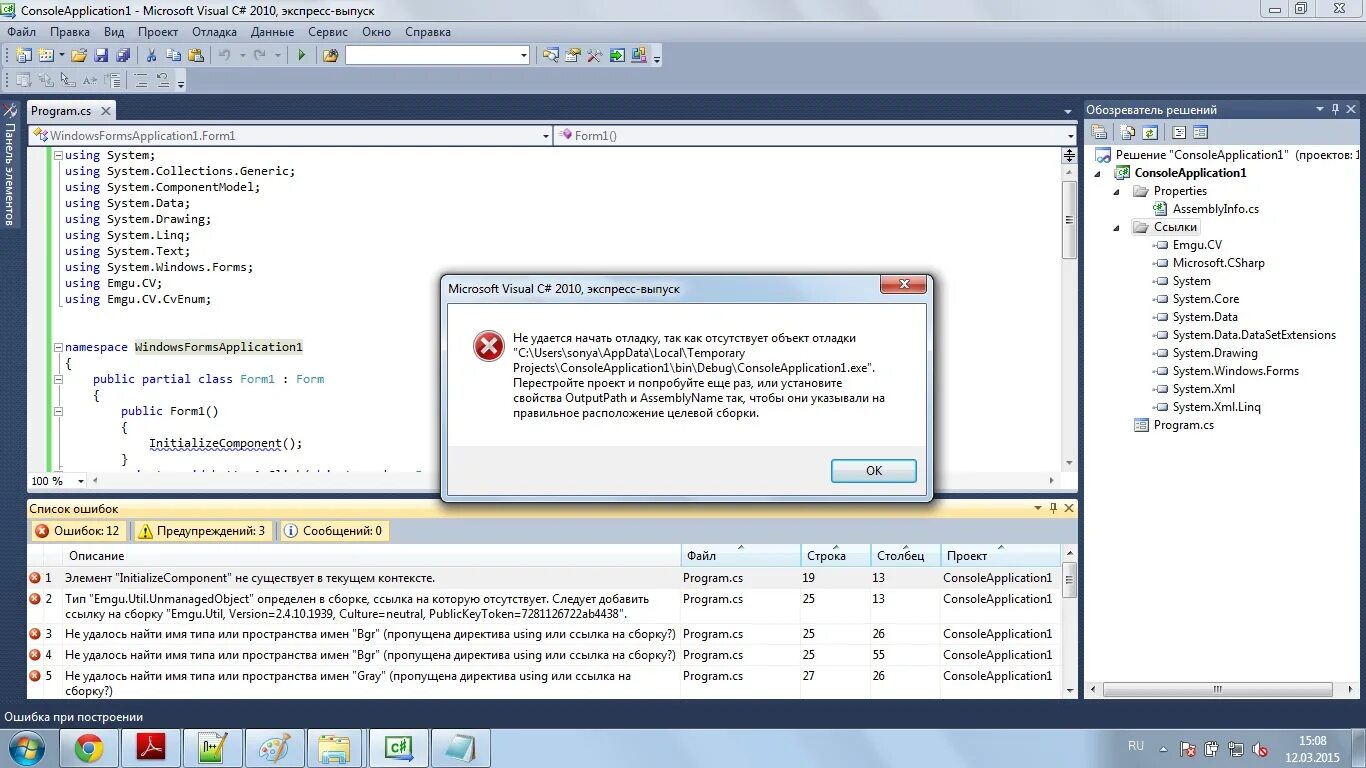
Task: Collapse the Ссылки references node
Action: point(1117,227)
